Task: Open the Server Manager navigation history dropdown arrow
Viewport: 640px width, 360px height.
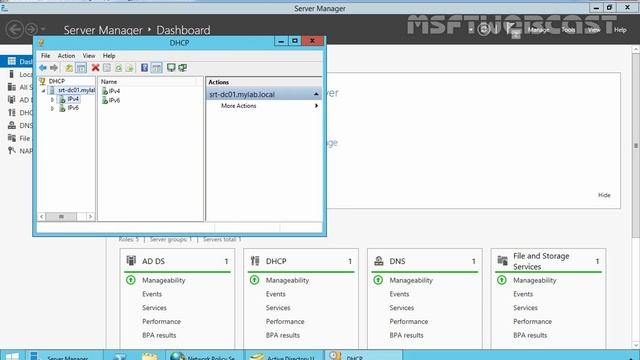Action: (x=43, y=29)
